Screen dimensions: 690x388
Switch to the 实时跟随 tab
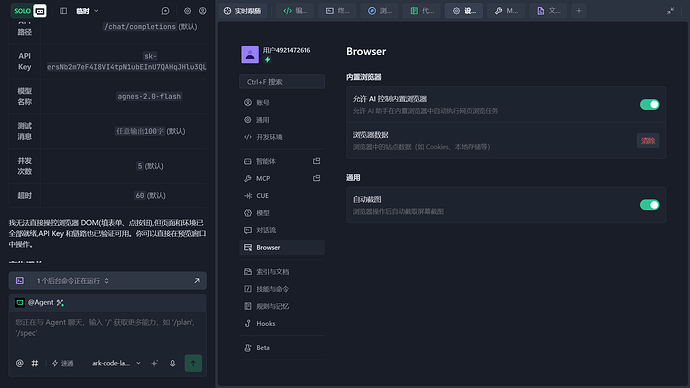click(243, 11)
